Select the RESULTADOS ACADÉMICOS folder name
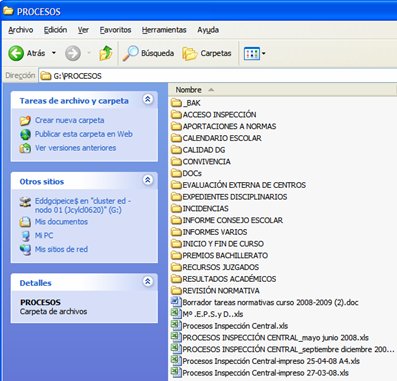 click(229, 279)
